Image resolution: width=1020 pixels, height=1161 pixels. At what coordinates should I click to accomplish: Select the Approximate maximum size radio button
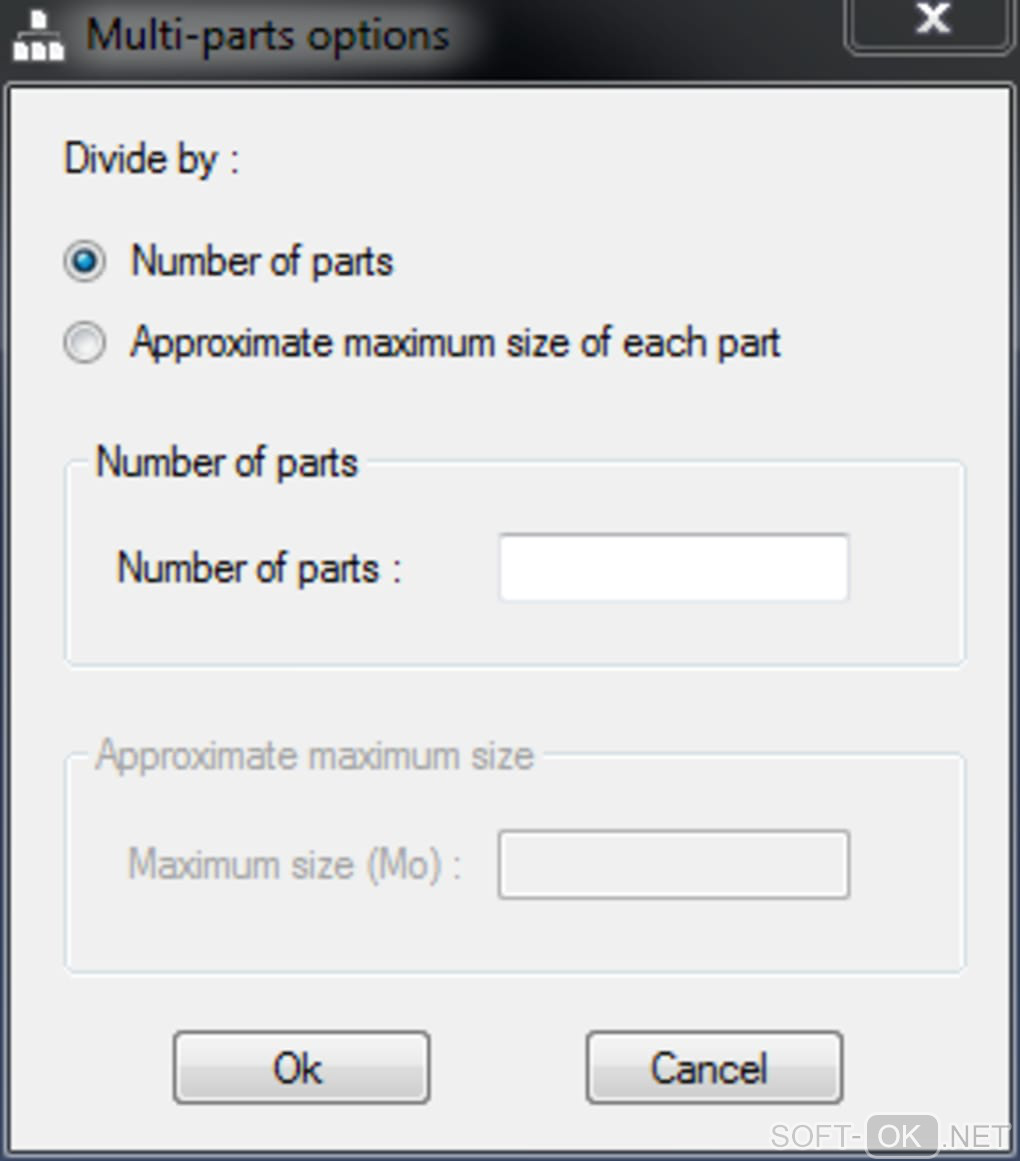click(84, 344)
